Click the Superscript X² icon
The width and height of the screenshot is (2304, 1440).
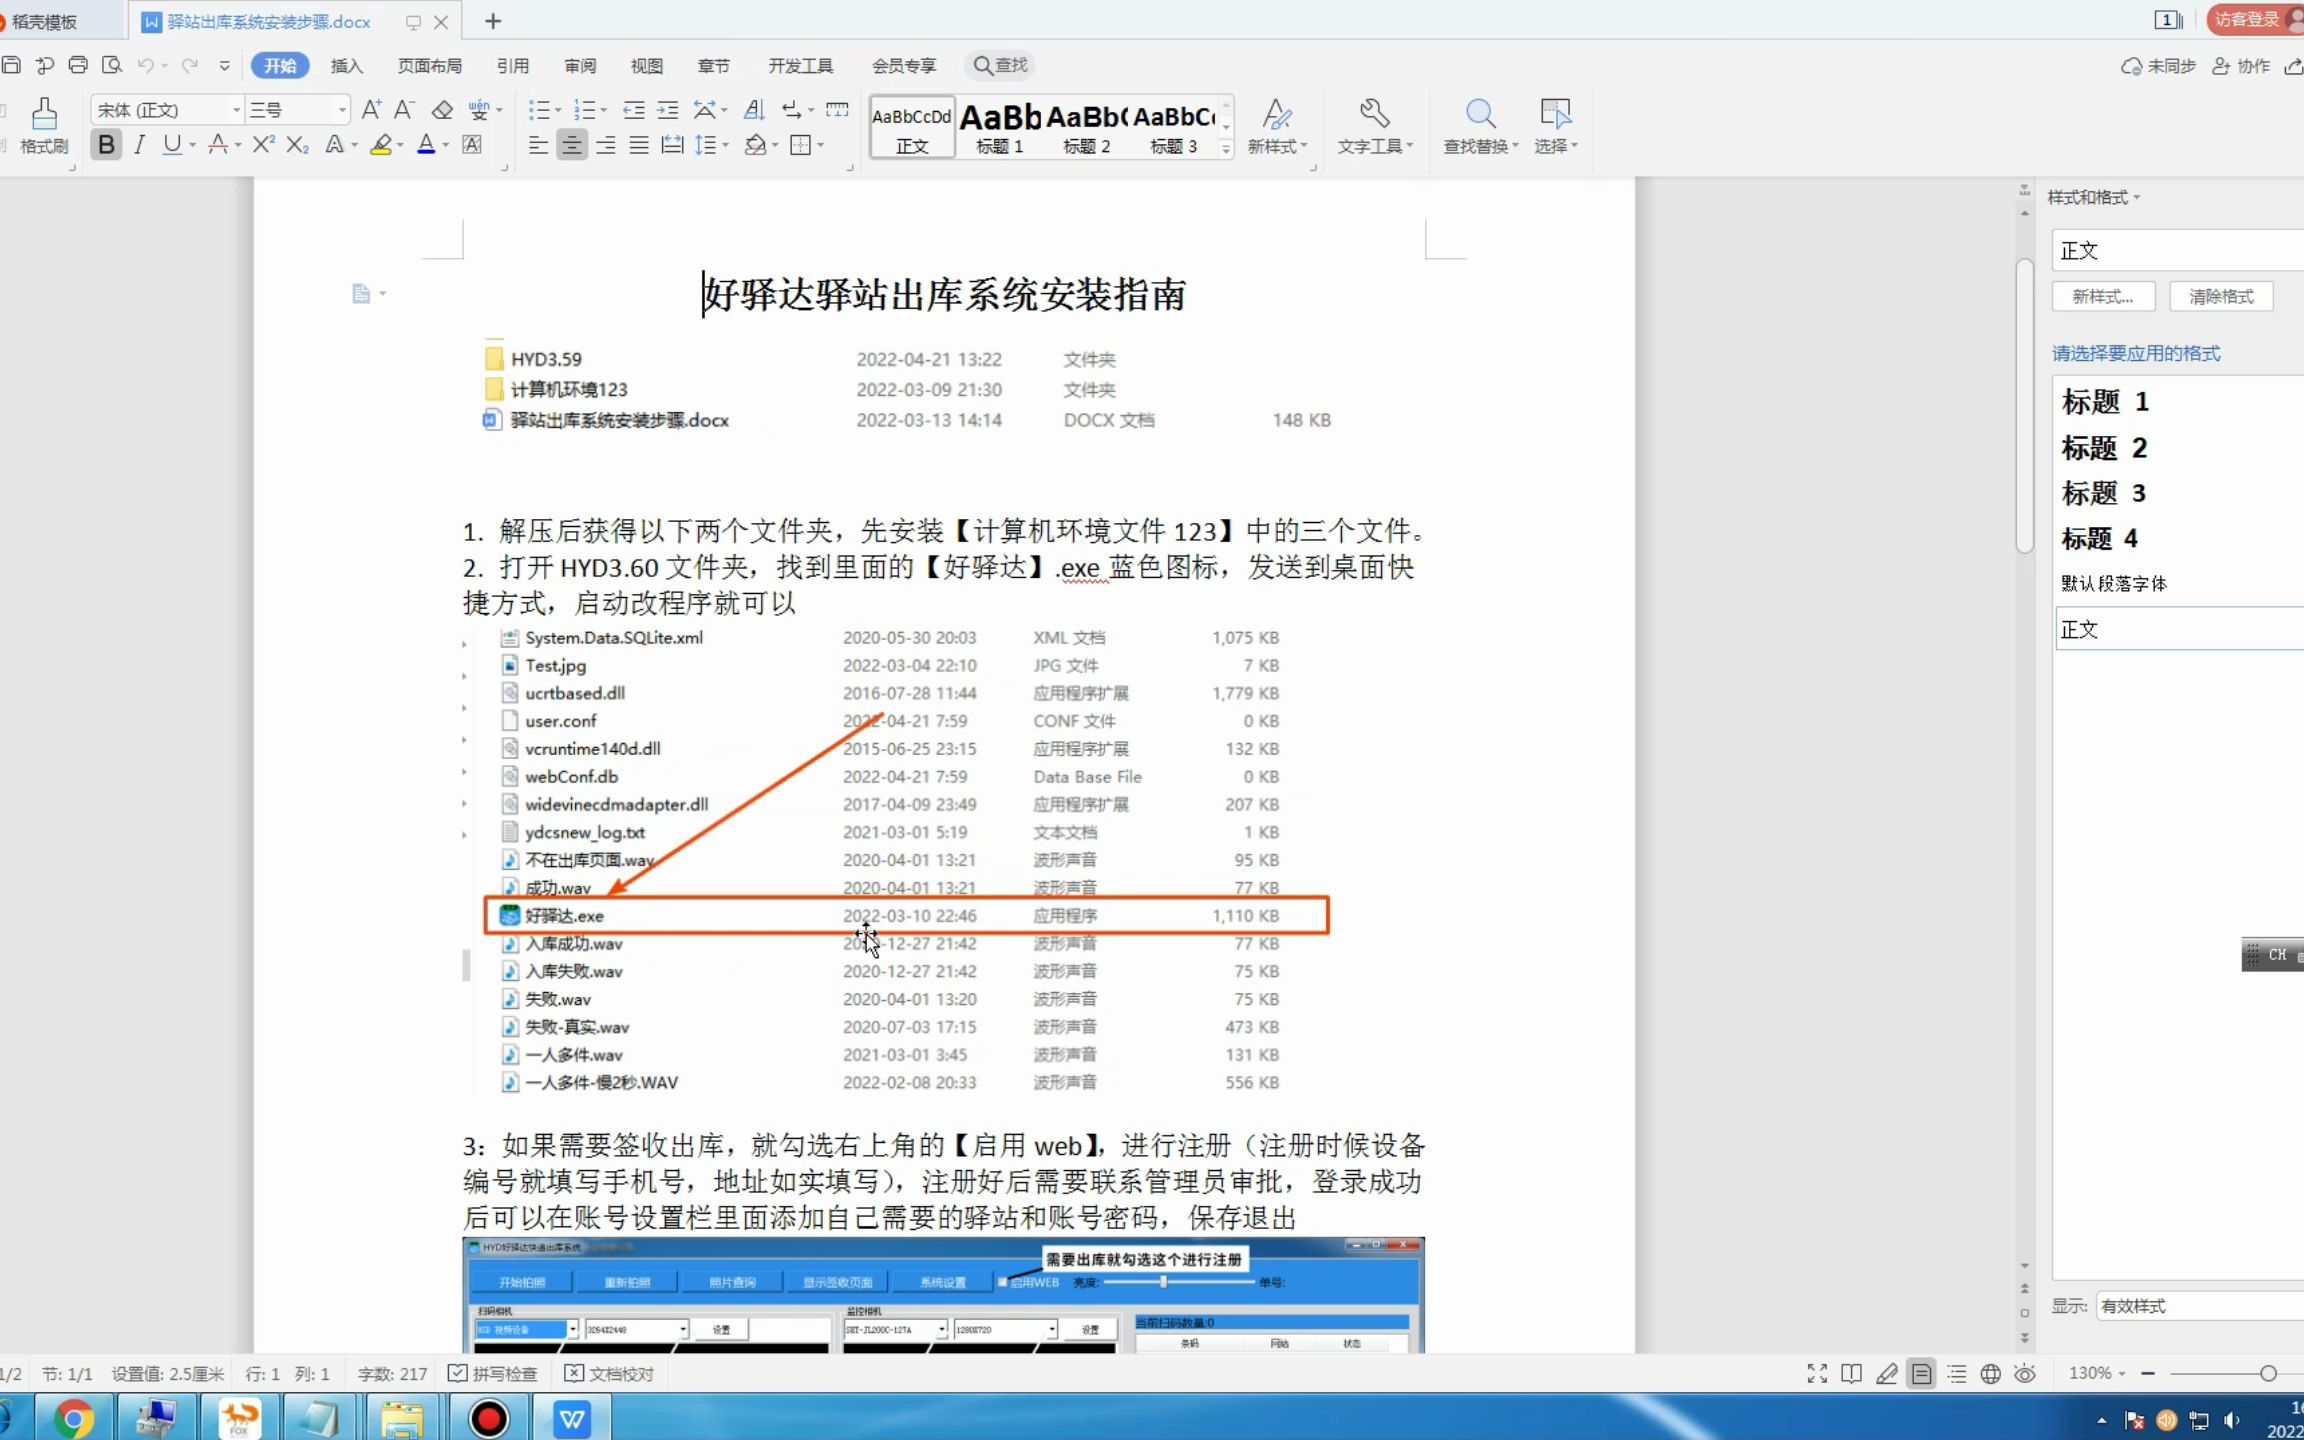click(263, 145)
